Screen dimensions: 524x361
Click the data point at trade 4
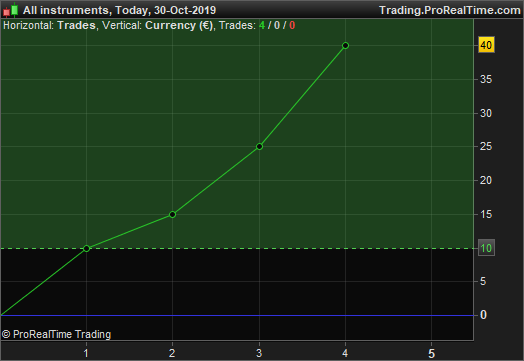[x=346, y=45]
